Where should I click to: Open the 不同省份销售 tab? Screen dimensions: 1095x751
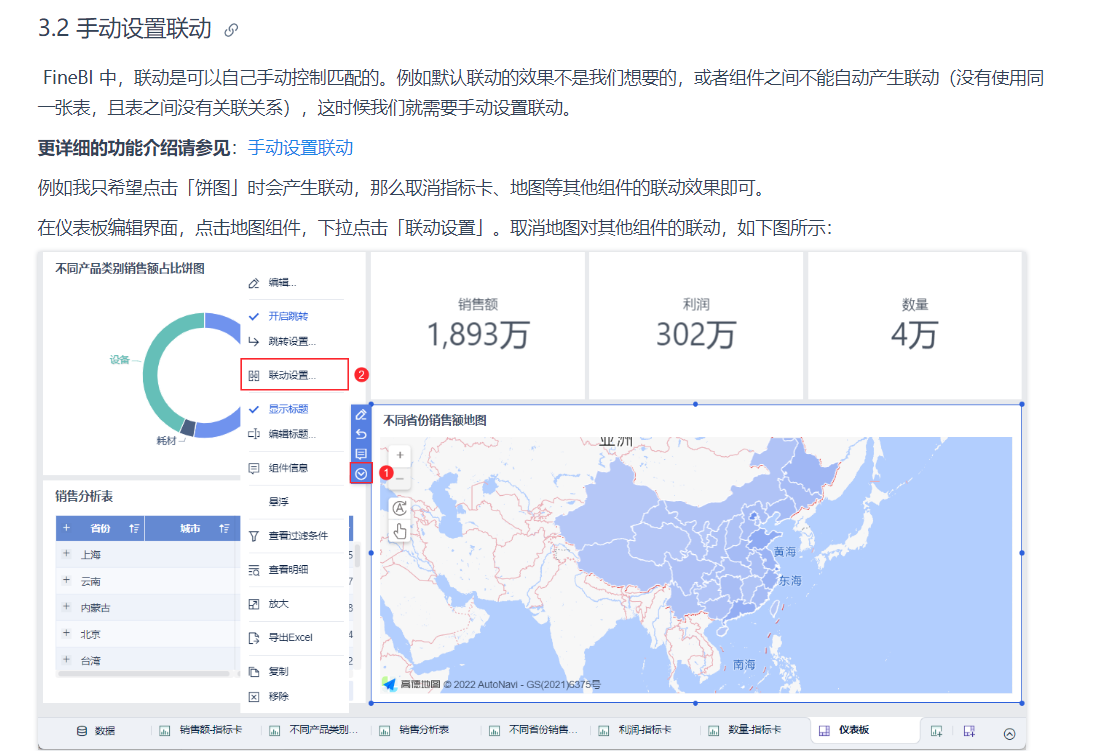tap(534, 731)
